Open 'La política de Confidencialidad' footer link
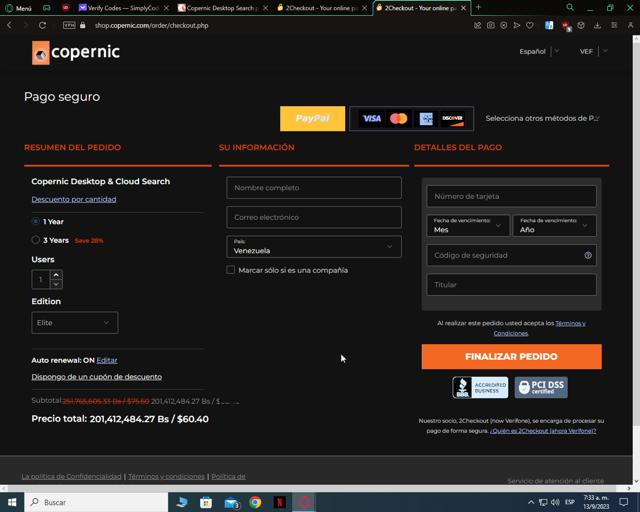This screenshot has height=512, width=640. click(x=71, y=476)
